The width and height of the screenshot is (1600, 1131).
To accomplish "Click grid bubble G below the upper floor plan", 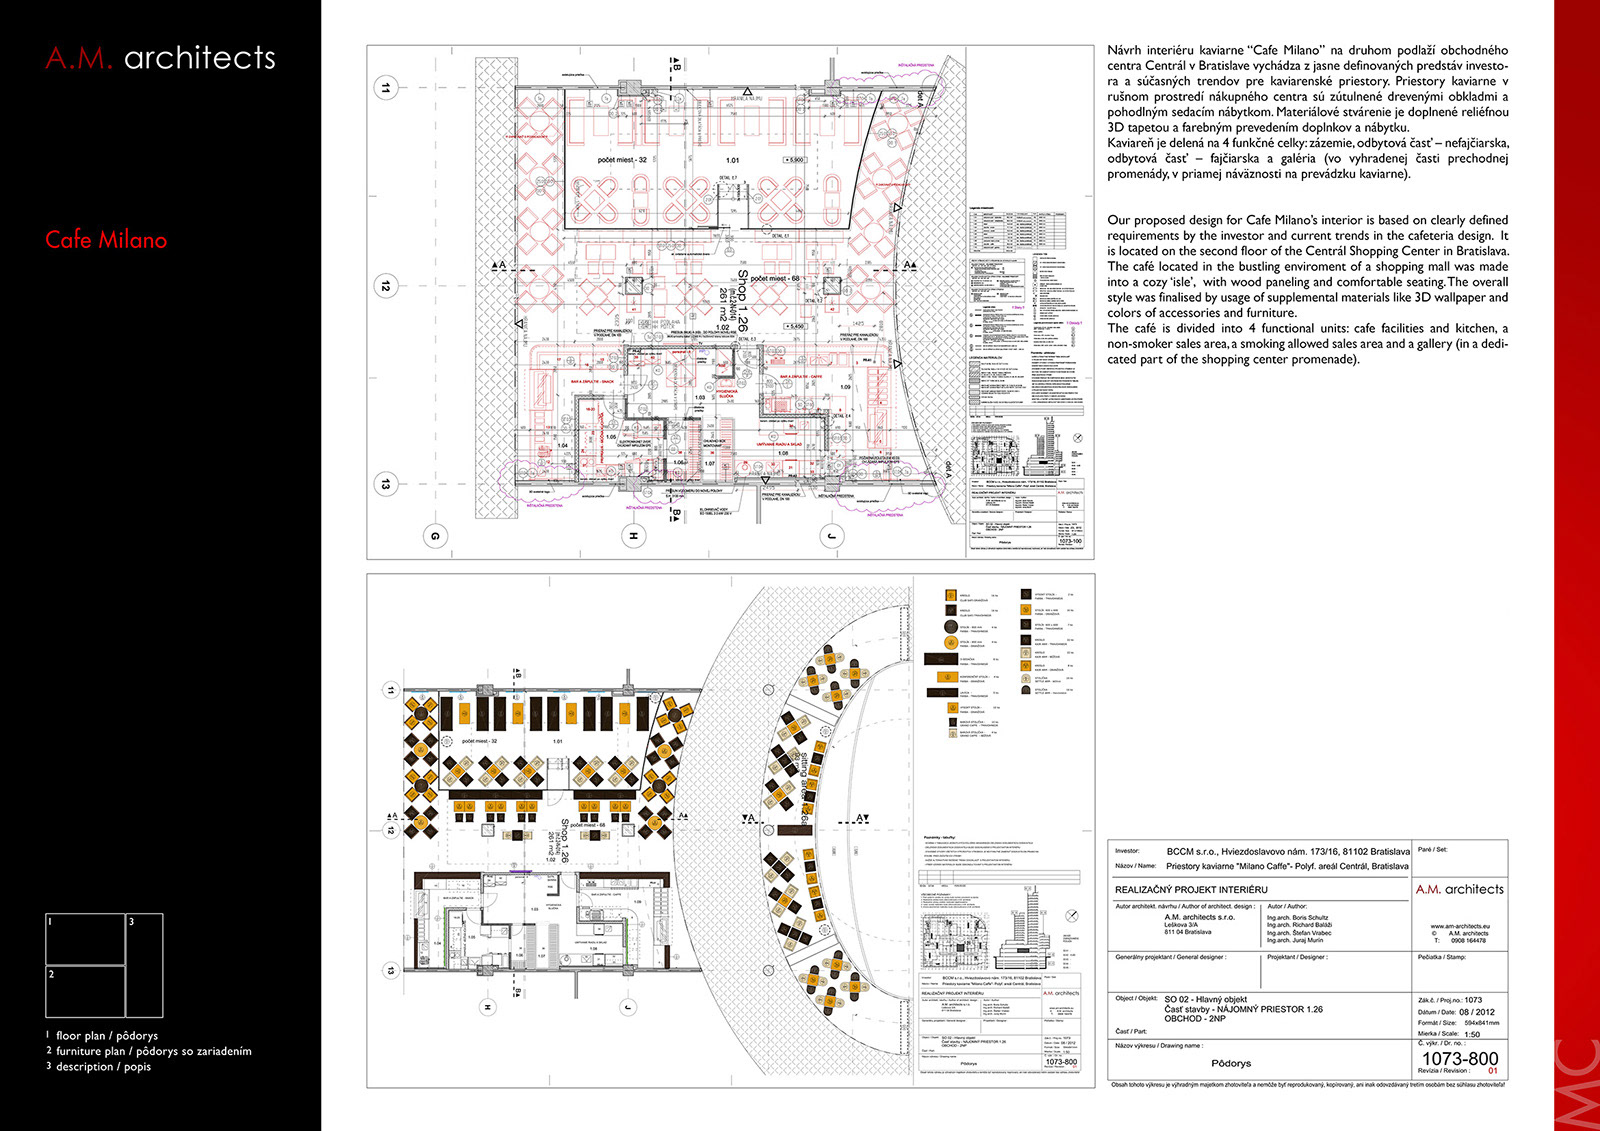I will click(x=435, y=537).
